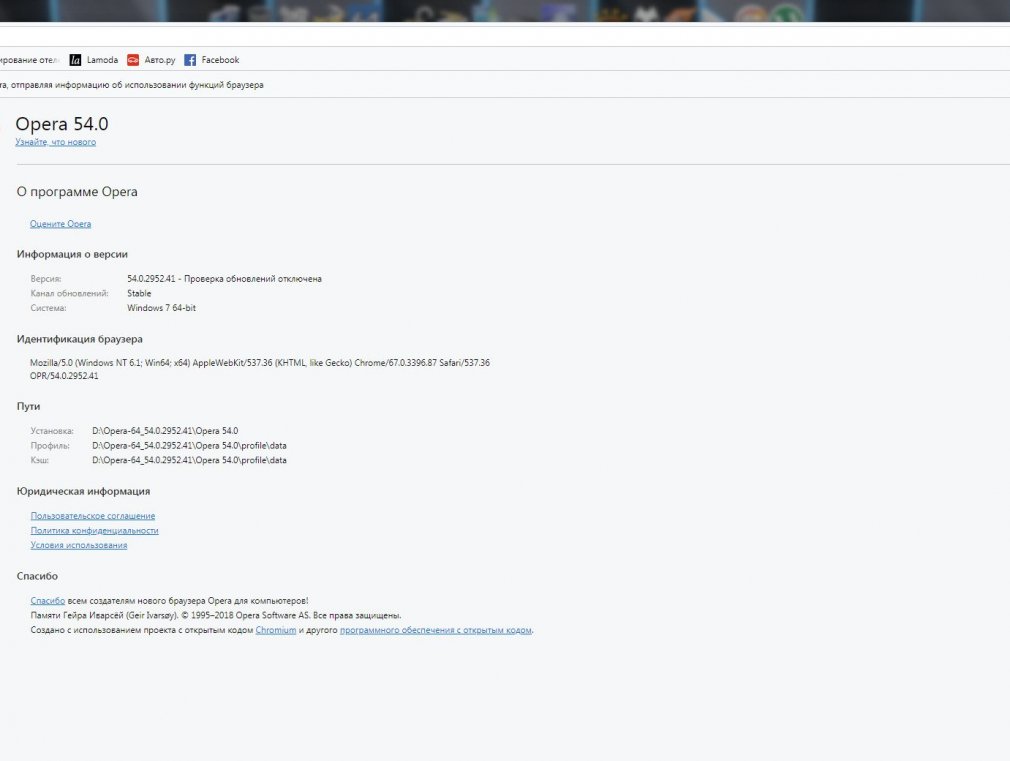1010x761 pixels.
Task: Open the 'Узнайте, что нового' link
Action: click(x=55, y=142)
